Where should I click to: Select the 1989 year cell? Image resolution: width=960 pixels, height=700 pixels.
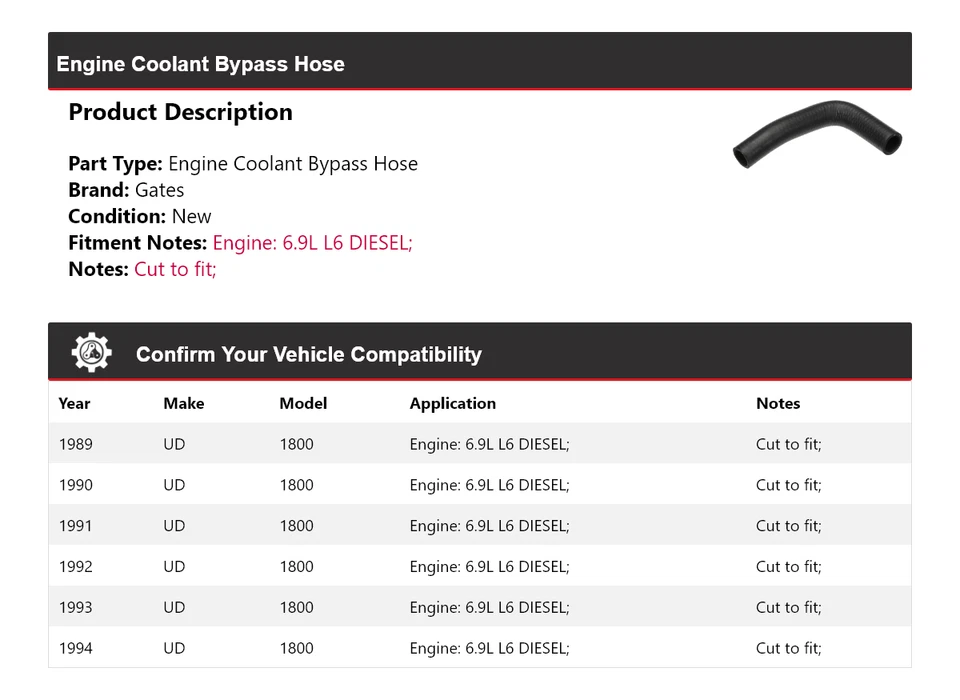pyautogui.click(x=76, y=444)
